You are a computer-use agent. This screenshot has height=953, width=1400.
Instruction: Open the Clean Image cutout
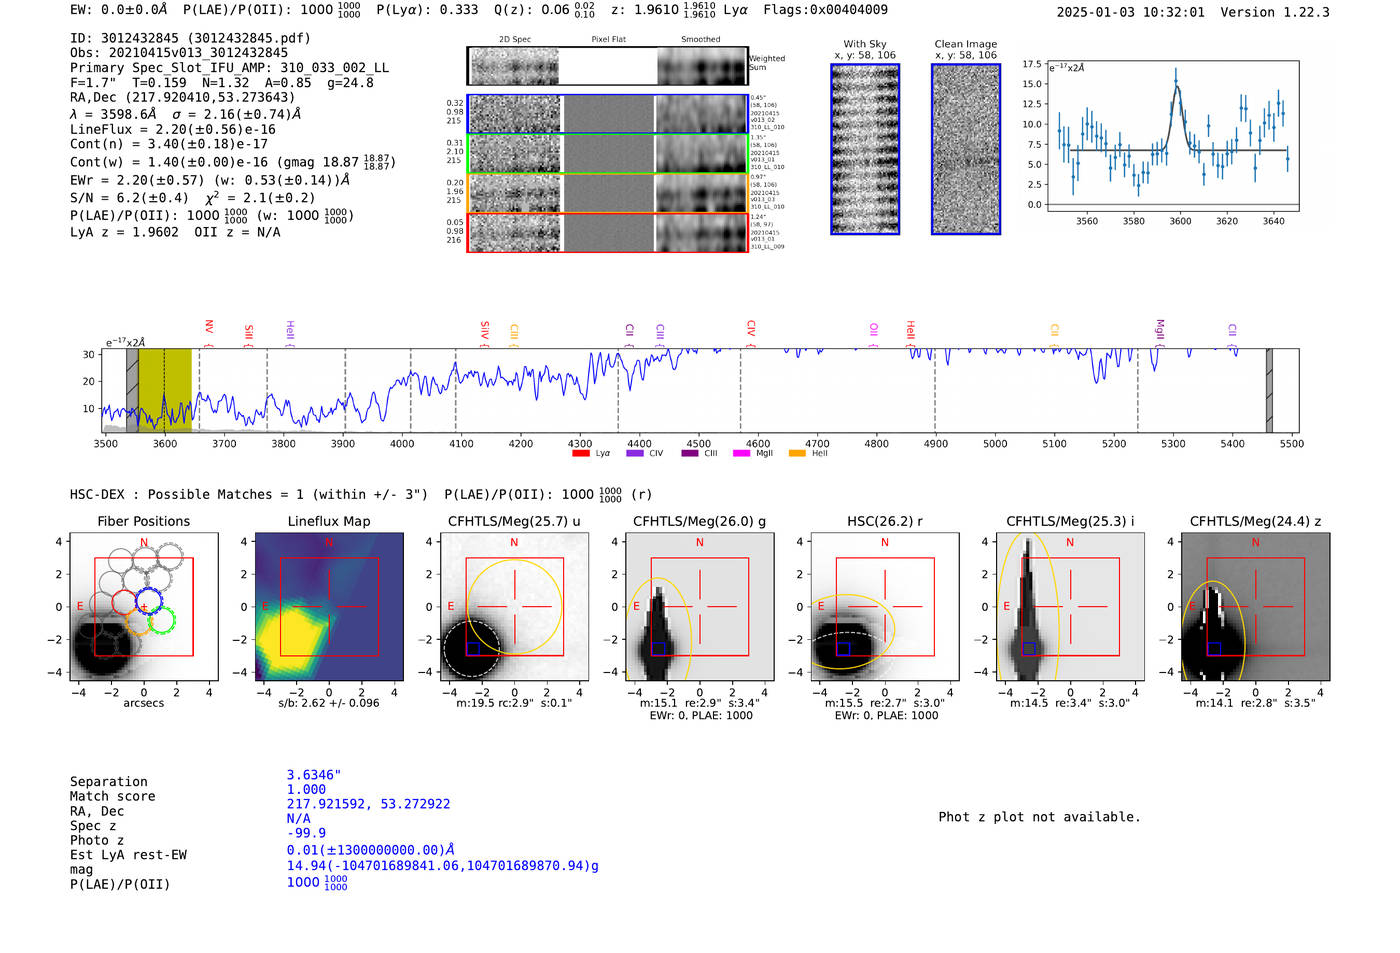pos(966,149)
